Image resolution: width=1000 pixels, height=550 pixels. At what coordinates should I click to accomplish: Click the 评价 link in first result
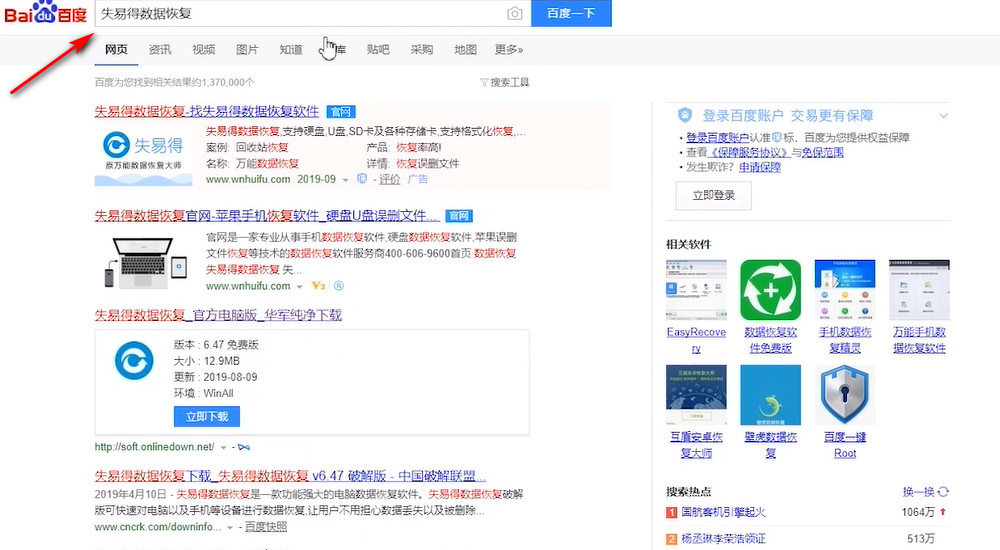click(x=390, y=179)
